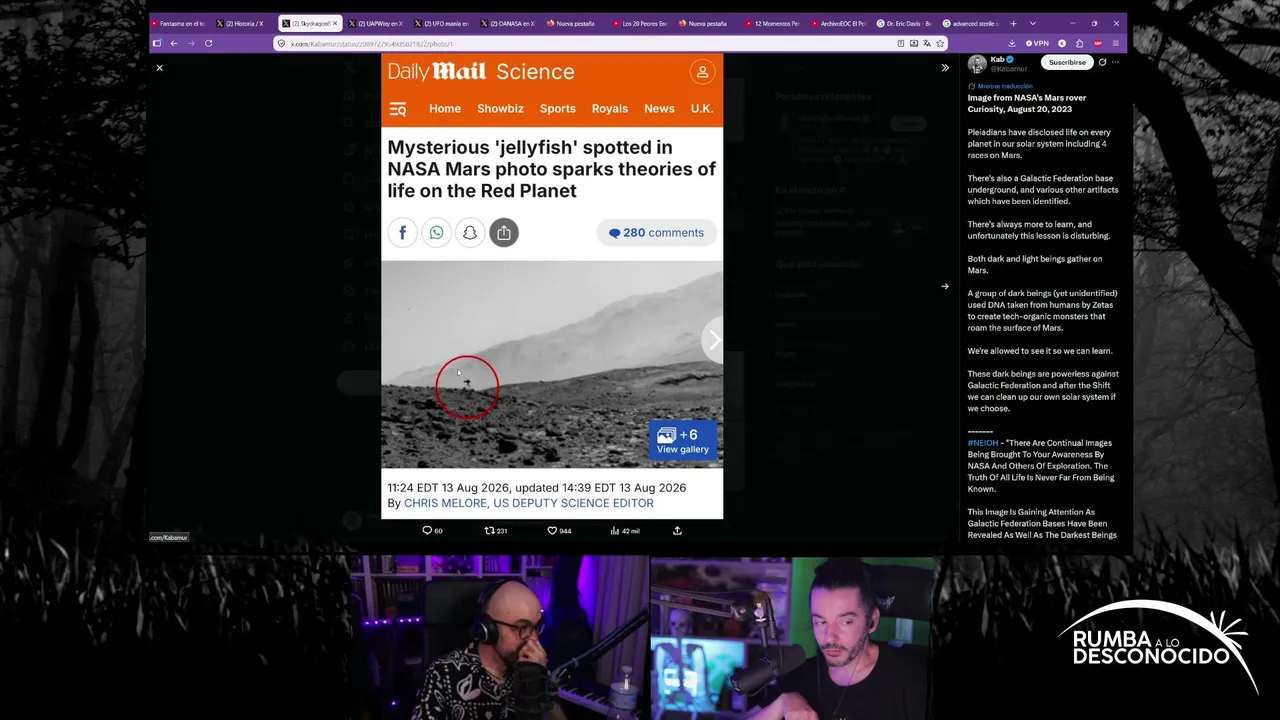Click Mostrar traducción link
1280x720 pixels.
coord(1005,87)
